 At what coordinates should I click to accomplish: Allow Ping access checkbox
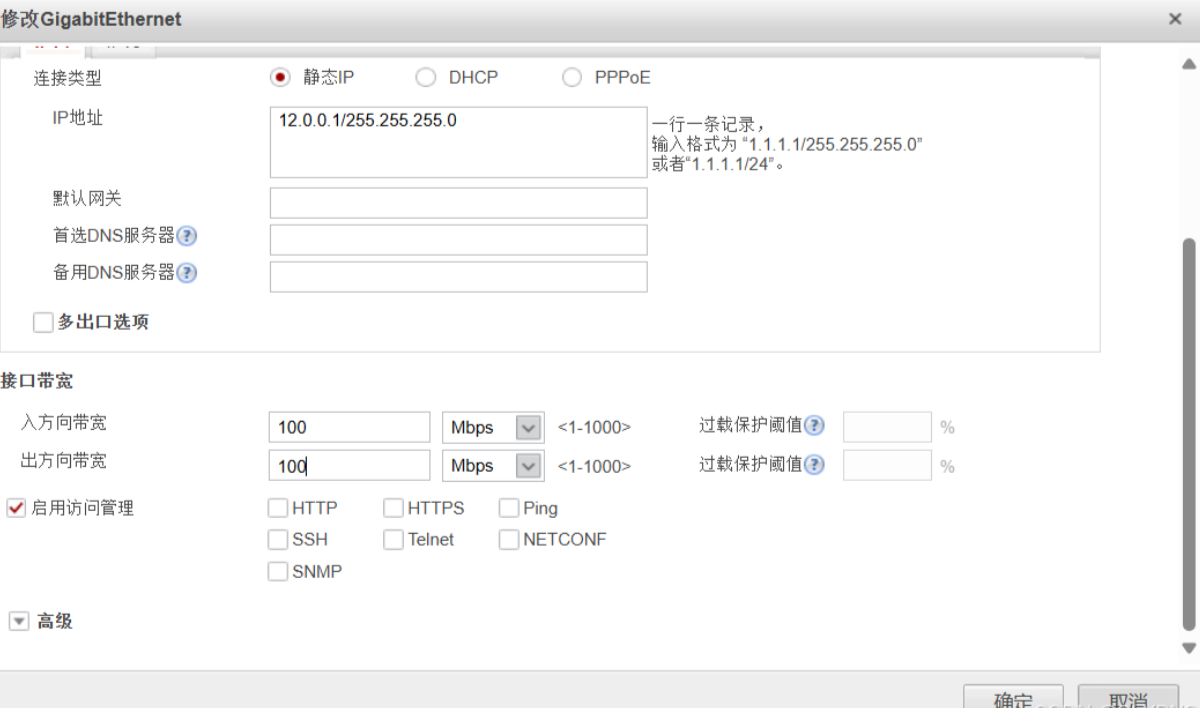(509, 508)
